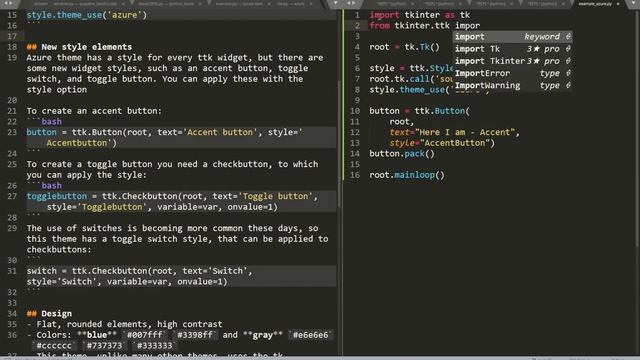The image size is (640, 360).
Task: Click 'button = ttk.Button(' on line 10
Action: click(420, 111)
